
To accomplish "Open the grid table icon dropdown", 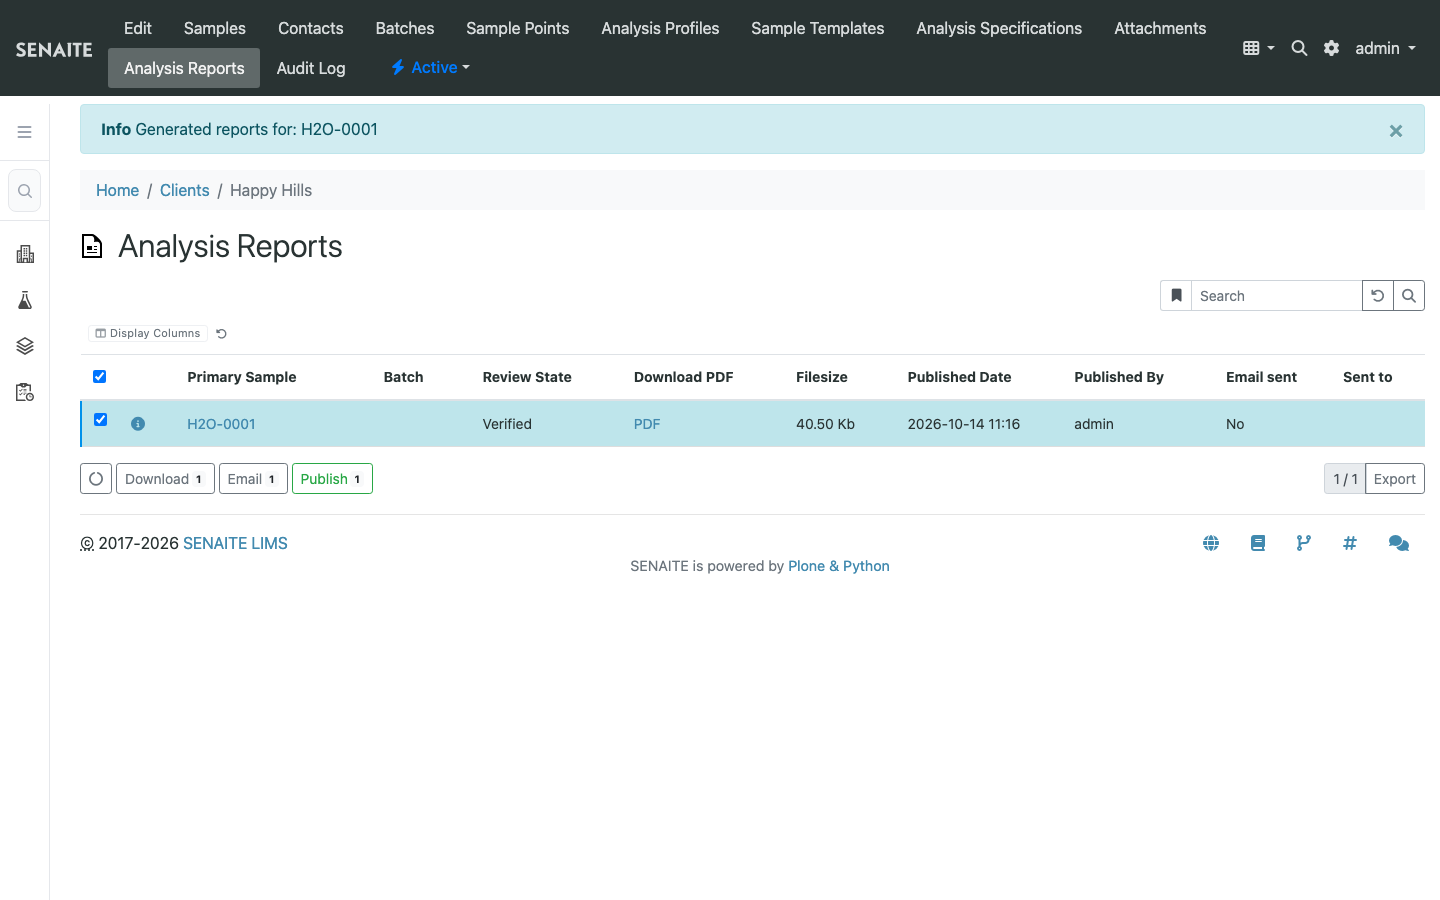I will click(x=1258, y=48).
